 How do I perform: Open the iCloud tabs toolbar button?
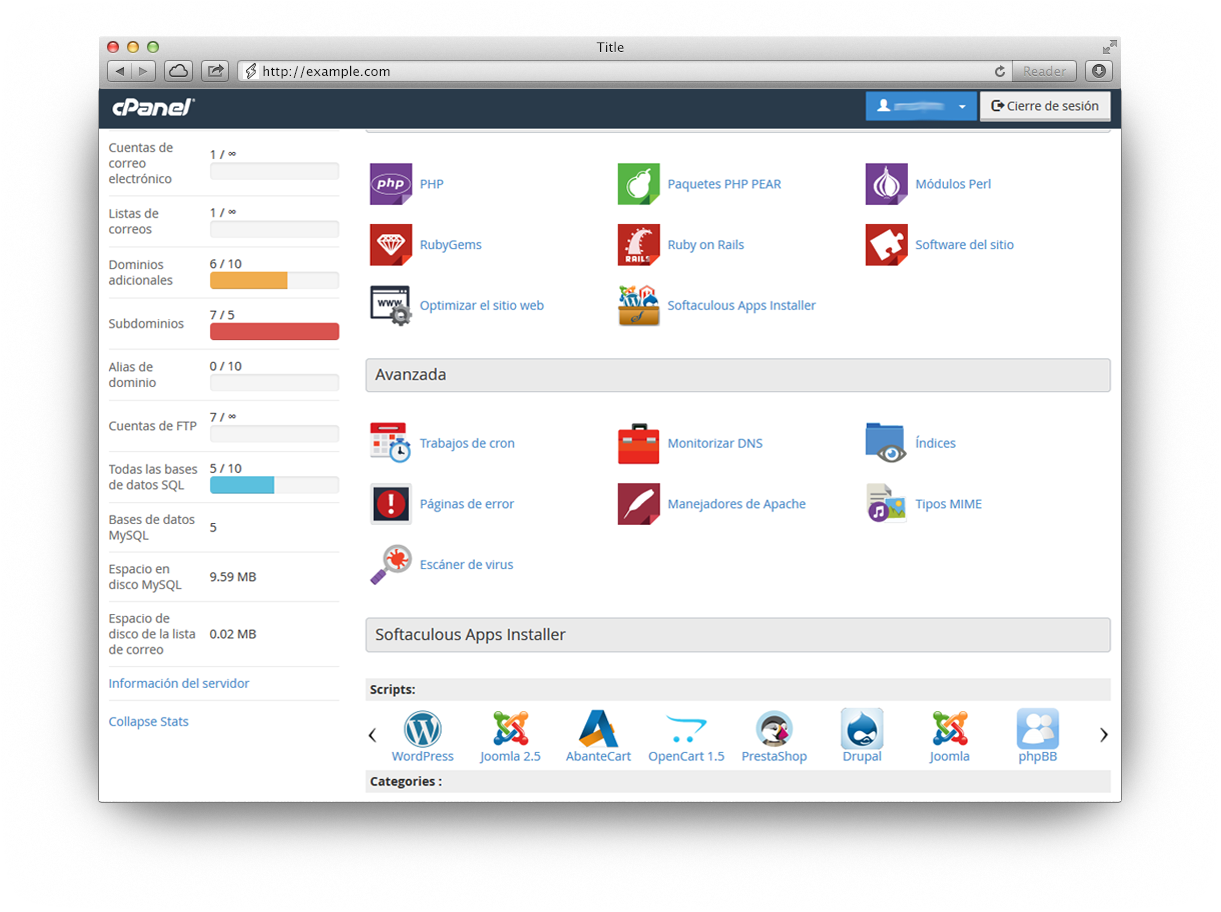pos(178,71)
